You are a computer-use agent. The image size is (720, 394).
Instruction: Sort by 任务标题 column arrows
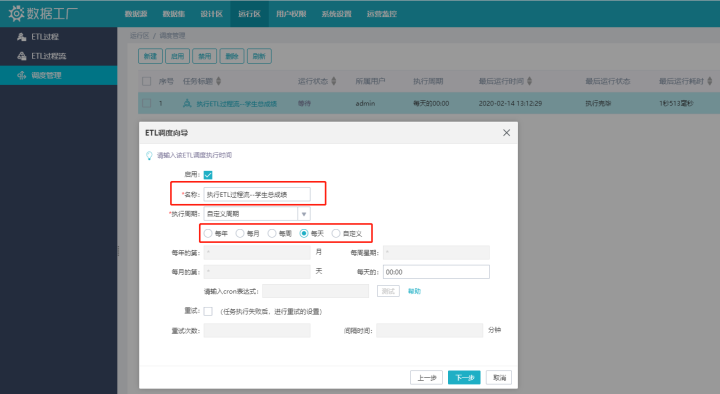coord(219,81)
